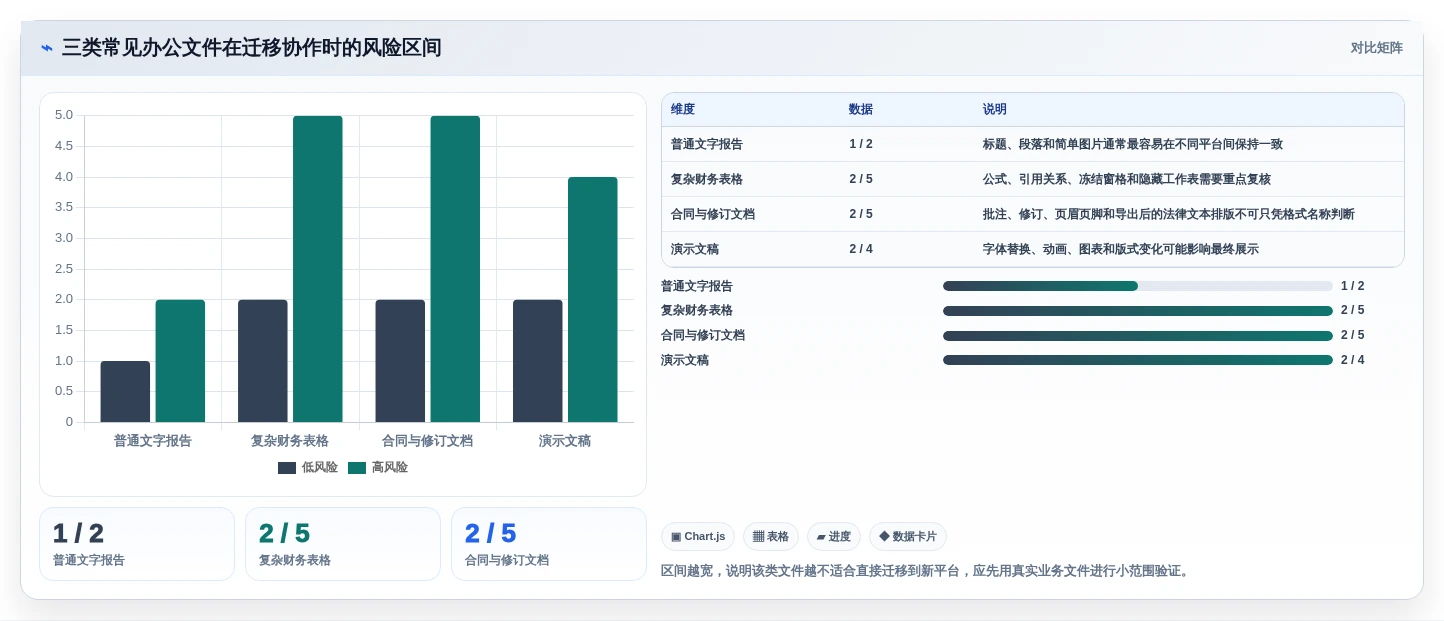This screenshot has height=621, width=1444.
Task: Click the high-risk bar for 复杂财务表格
Action: click(318, 269)
